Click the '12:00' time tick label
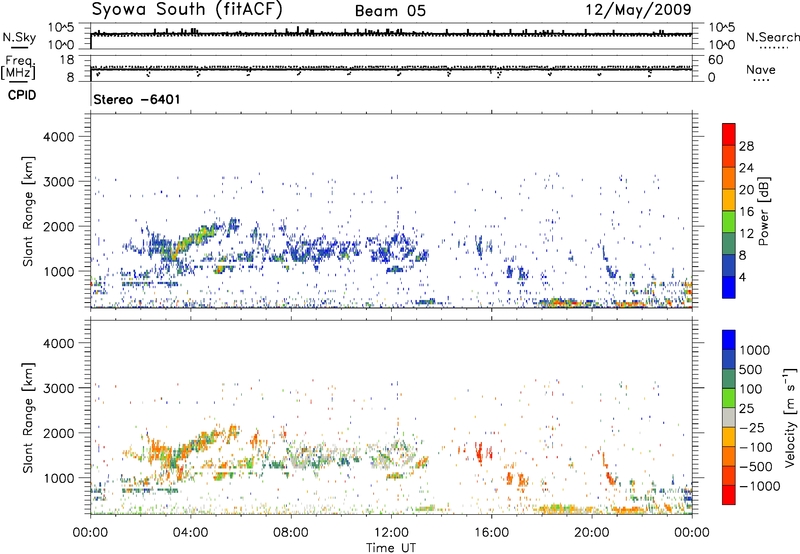Screen dimensions: 800x554 coord(391,533)
